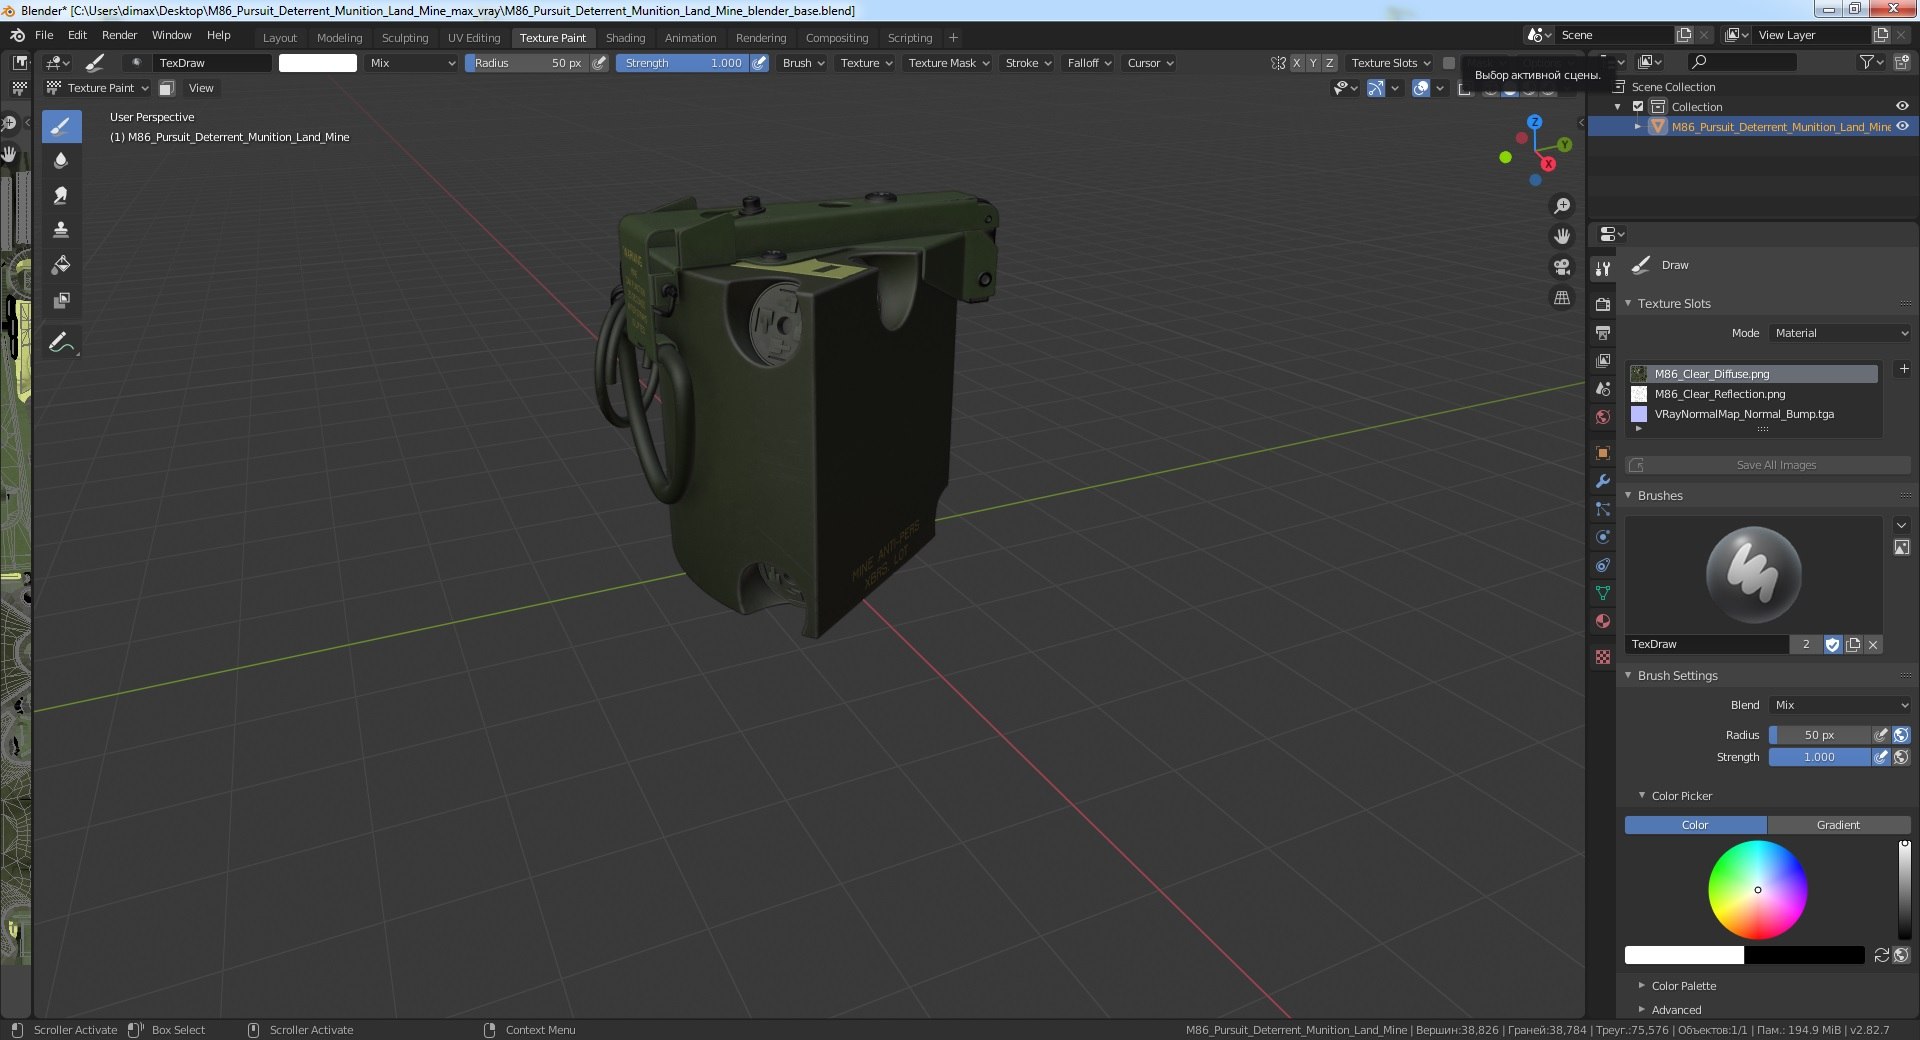1920x1040 pixels.
Task: Toggle camera view in viewport
Action: (x=1561, y=267)
